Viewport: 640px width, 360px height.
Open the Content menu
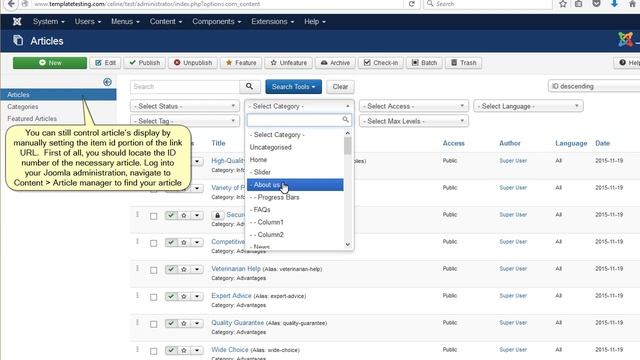[166, 22]
